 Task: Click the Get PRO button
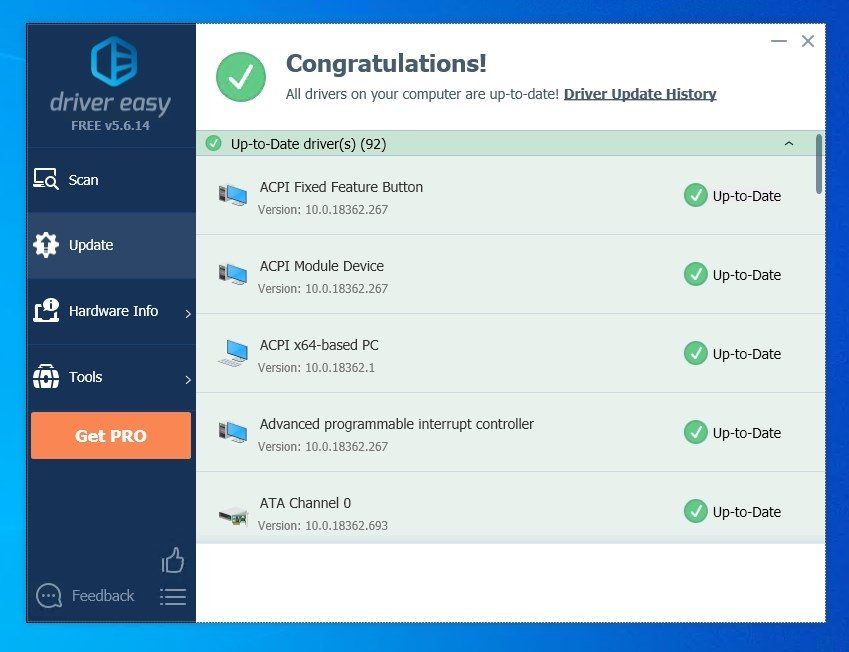(x=111, y=435)
